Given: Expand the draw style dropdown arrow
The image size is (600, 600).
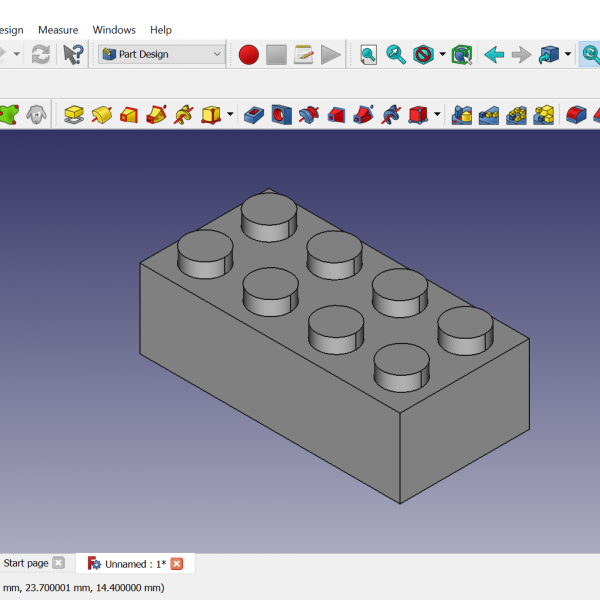Looking at the screenshot, I should [442, 55].
